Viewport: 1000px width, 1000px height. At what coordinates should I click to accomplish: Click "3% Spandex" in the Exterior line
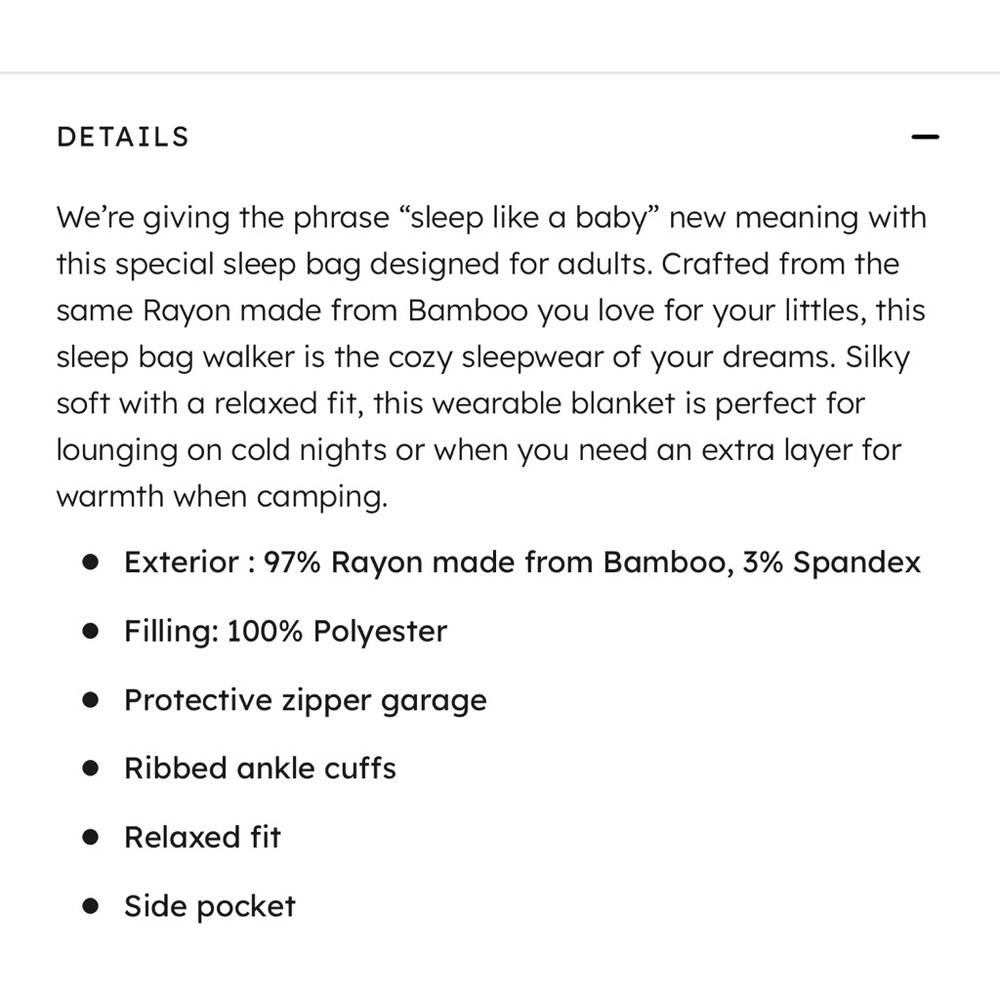coord(832,562)
